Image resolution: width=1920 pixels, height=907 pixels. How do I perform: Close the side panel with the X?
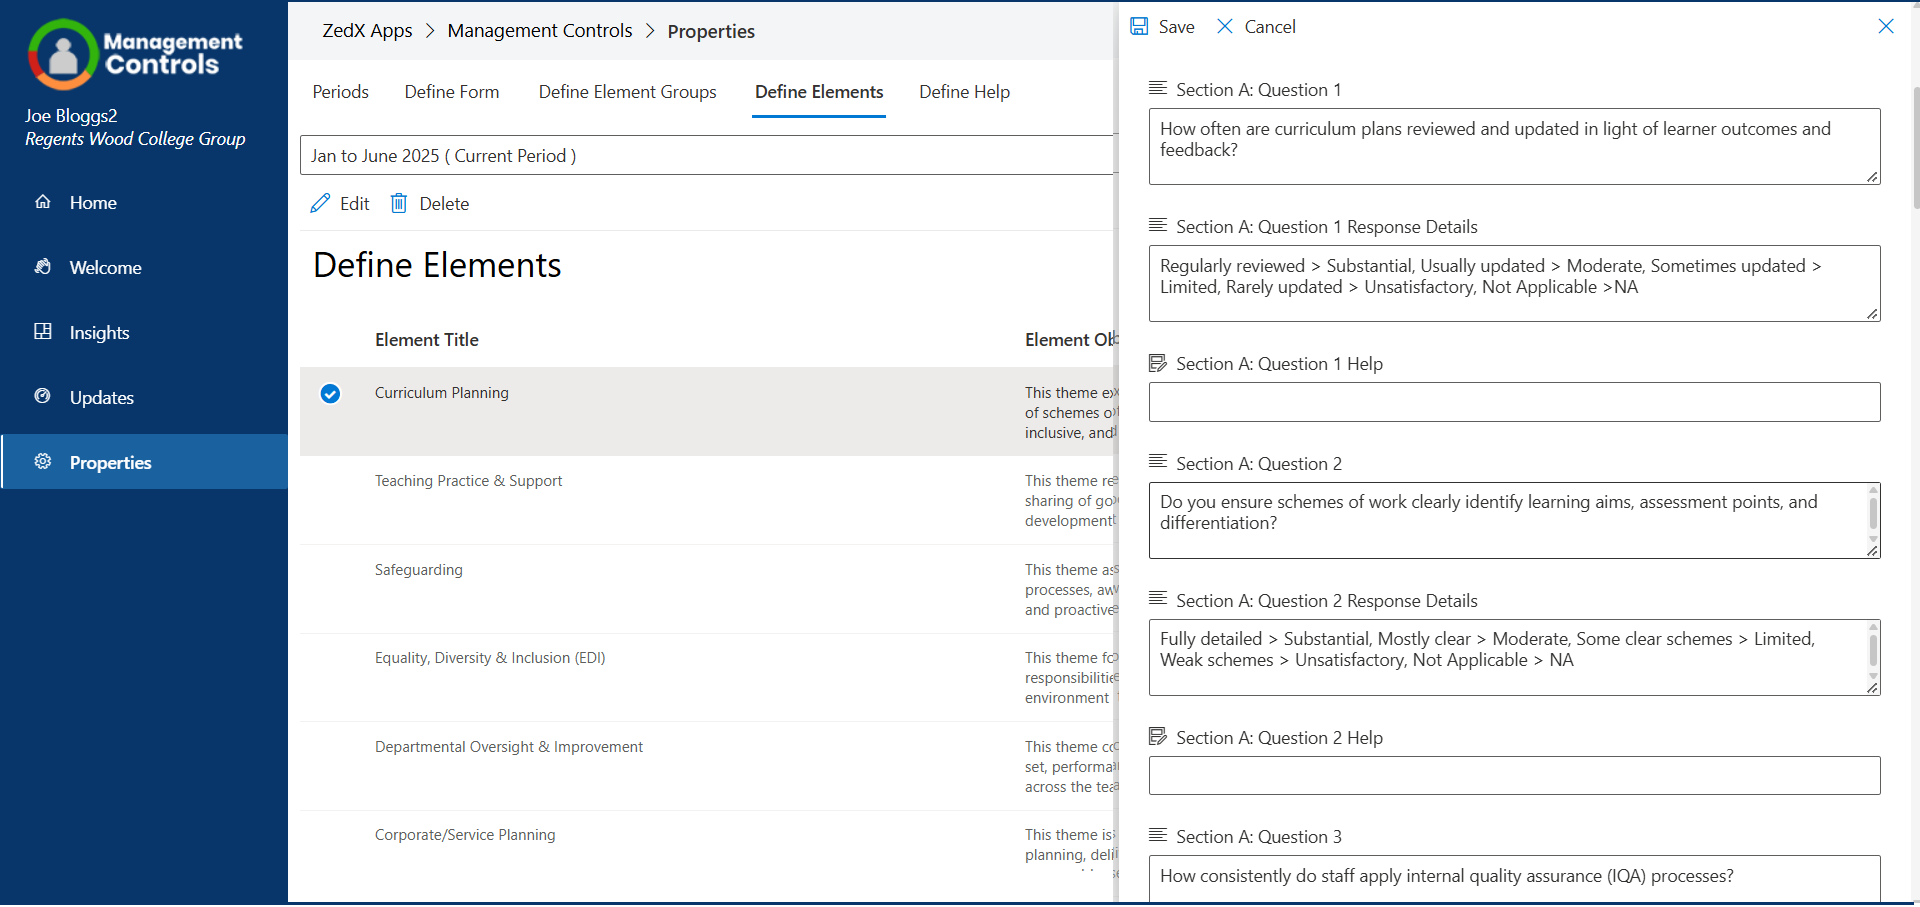point(1886,27)
